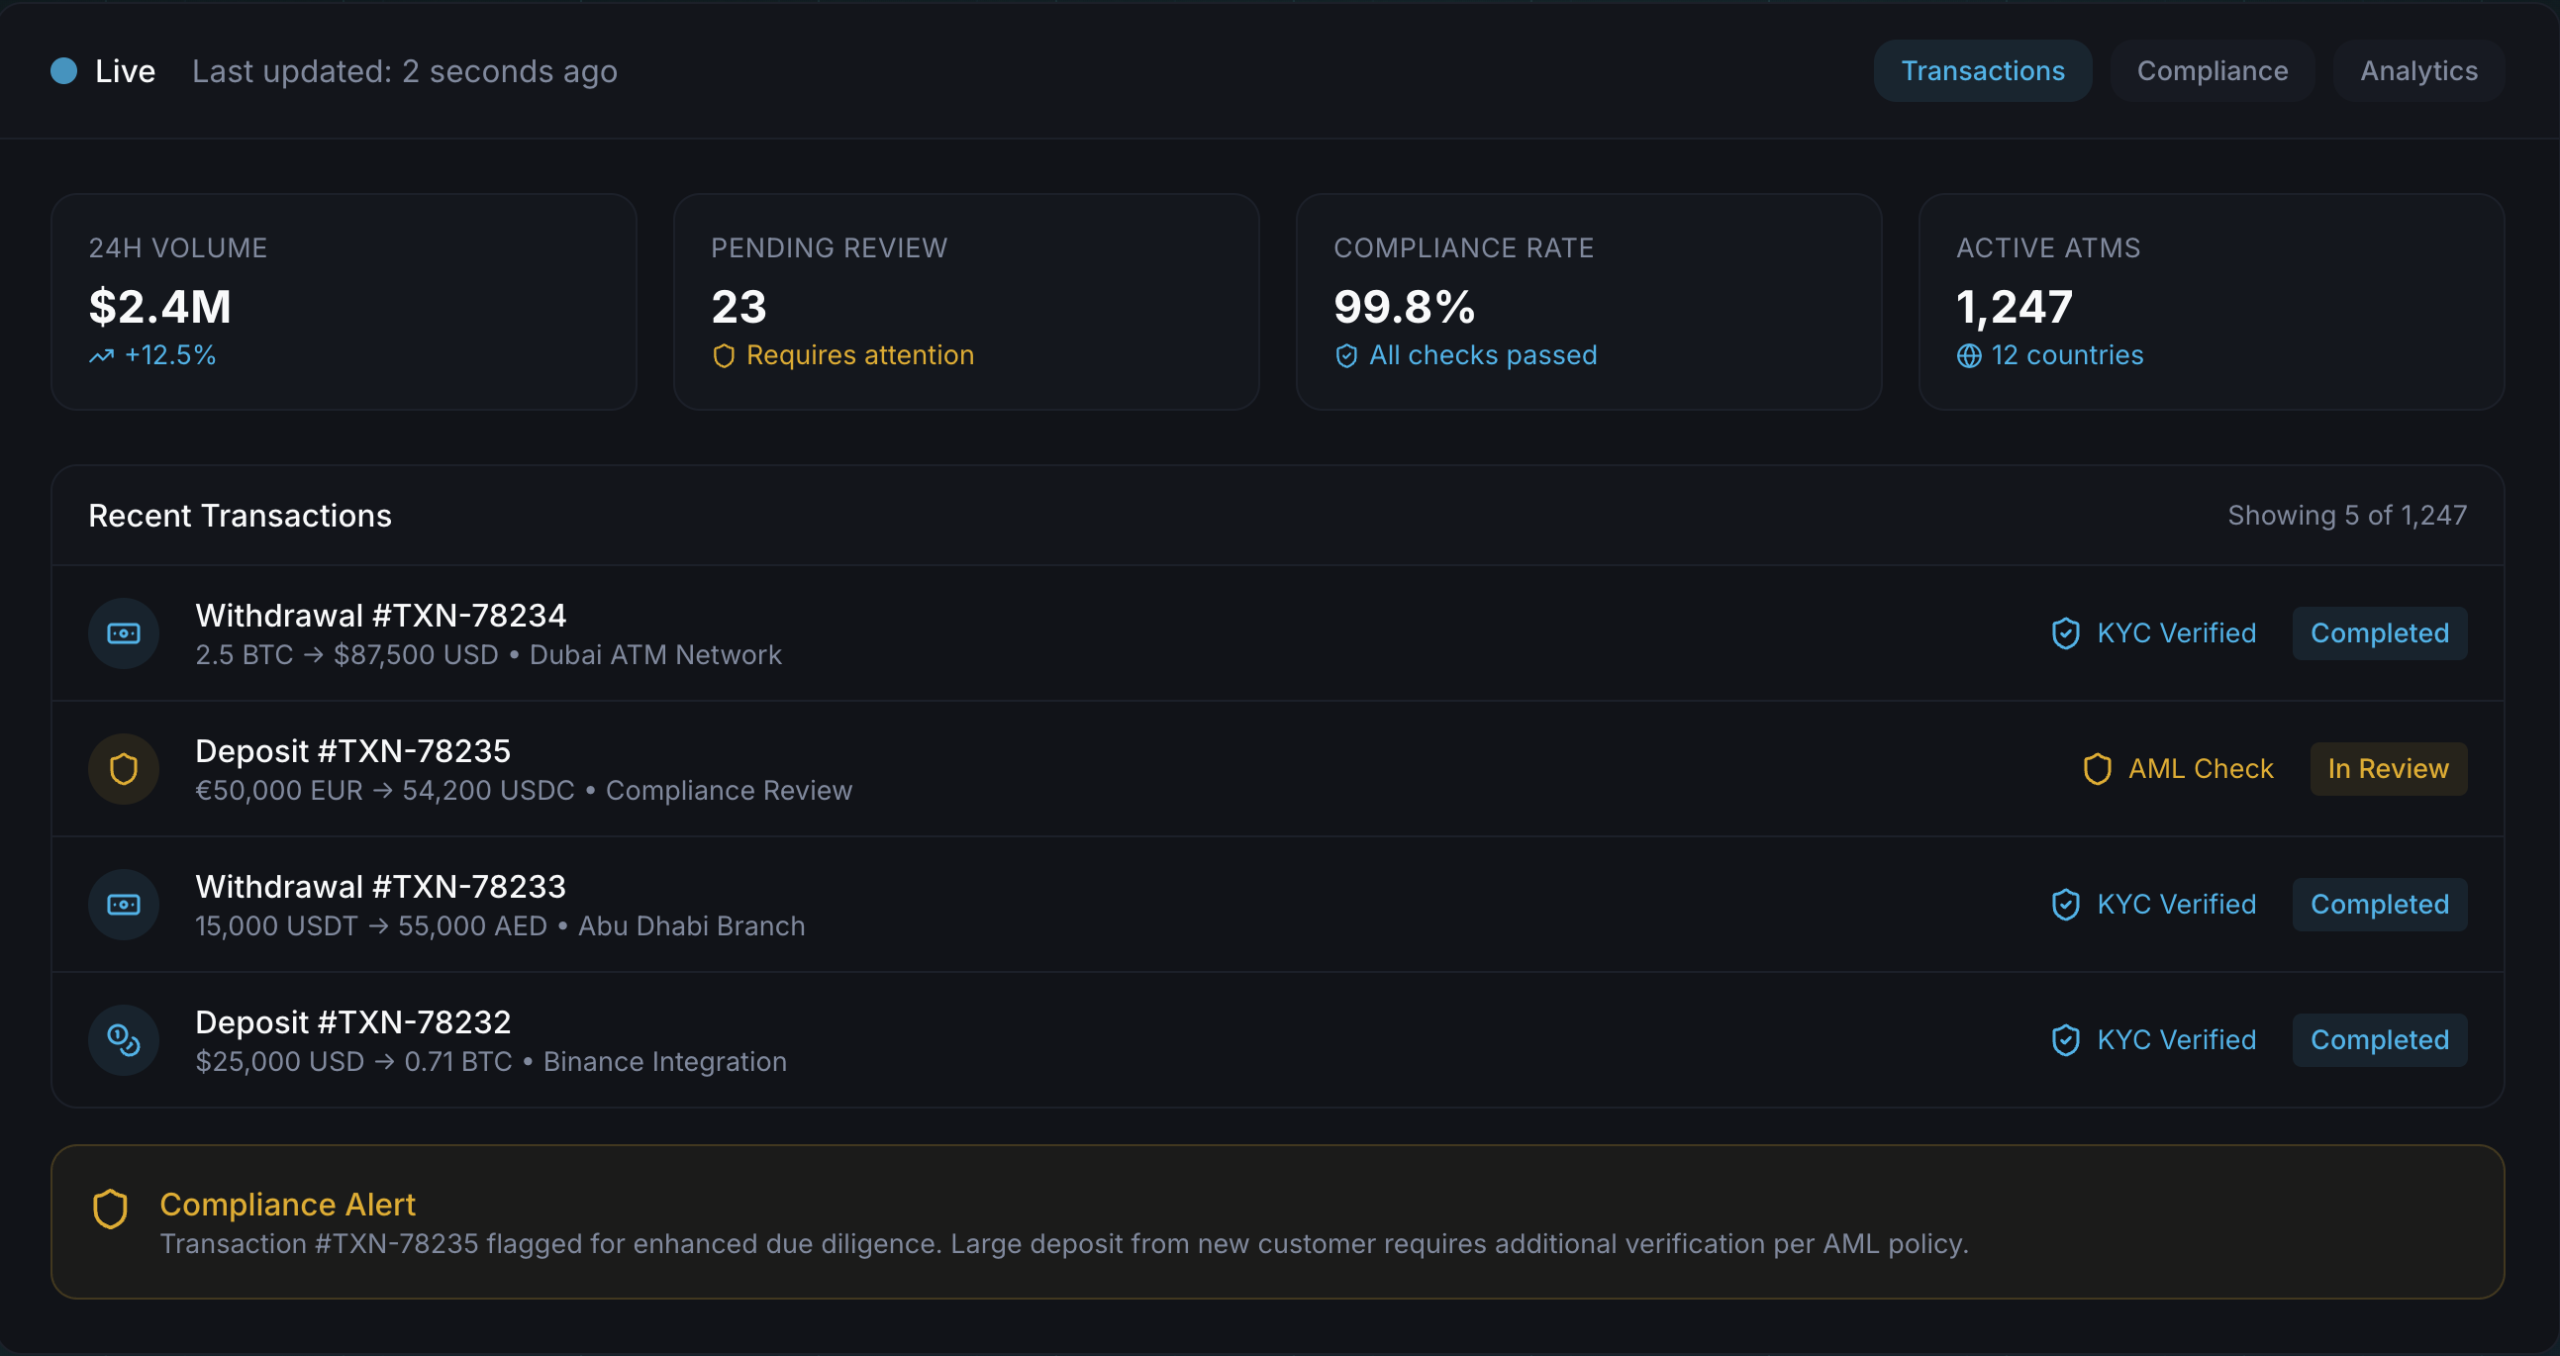Click the globe icon next to 12 countries
Viewport: 2560px width, 1356px height.
click(1968, 356)
